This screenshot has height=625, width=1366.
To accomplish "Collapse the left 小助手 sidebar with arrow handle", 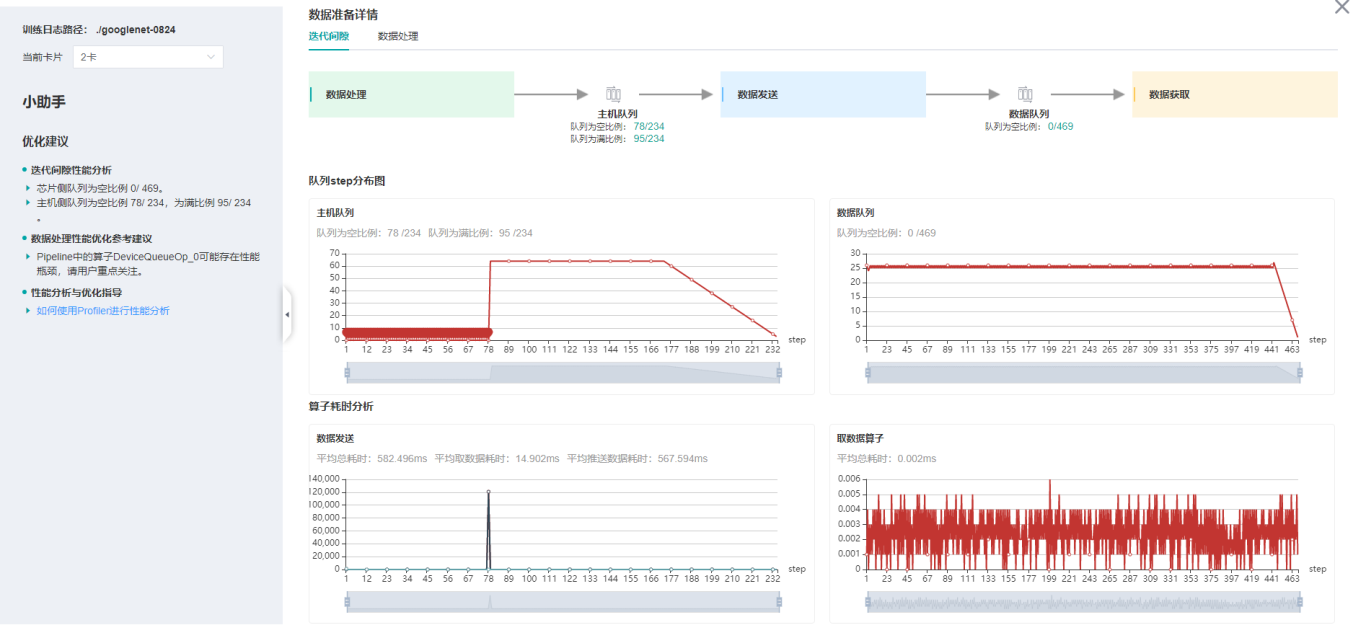I will pos(287,314).
